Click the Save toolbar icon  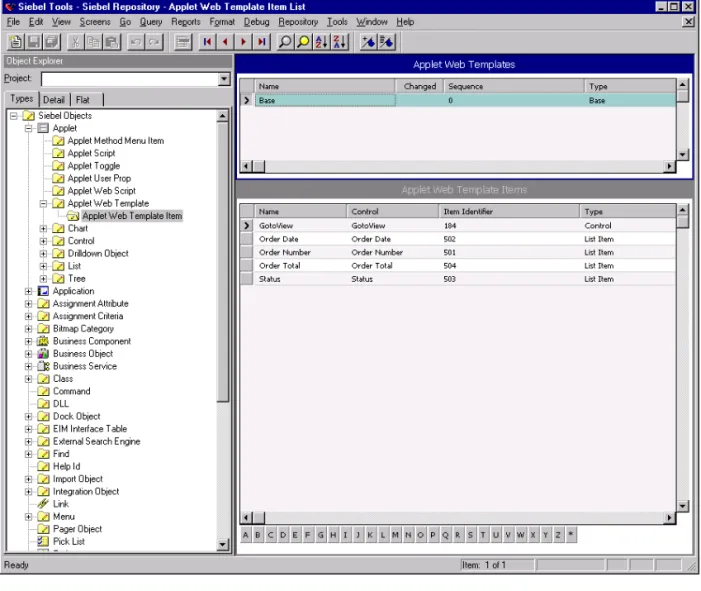33,42
